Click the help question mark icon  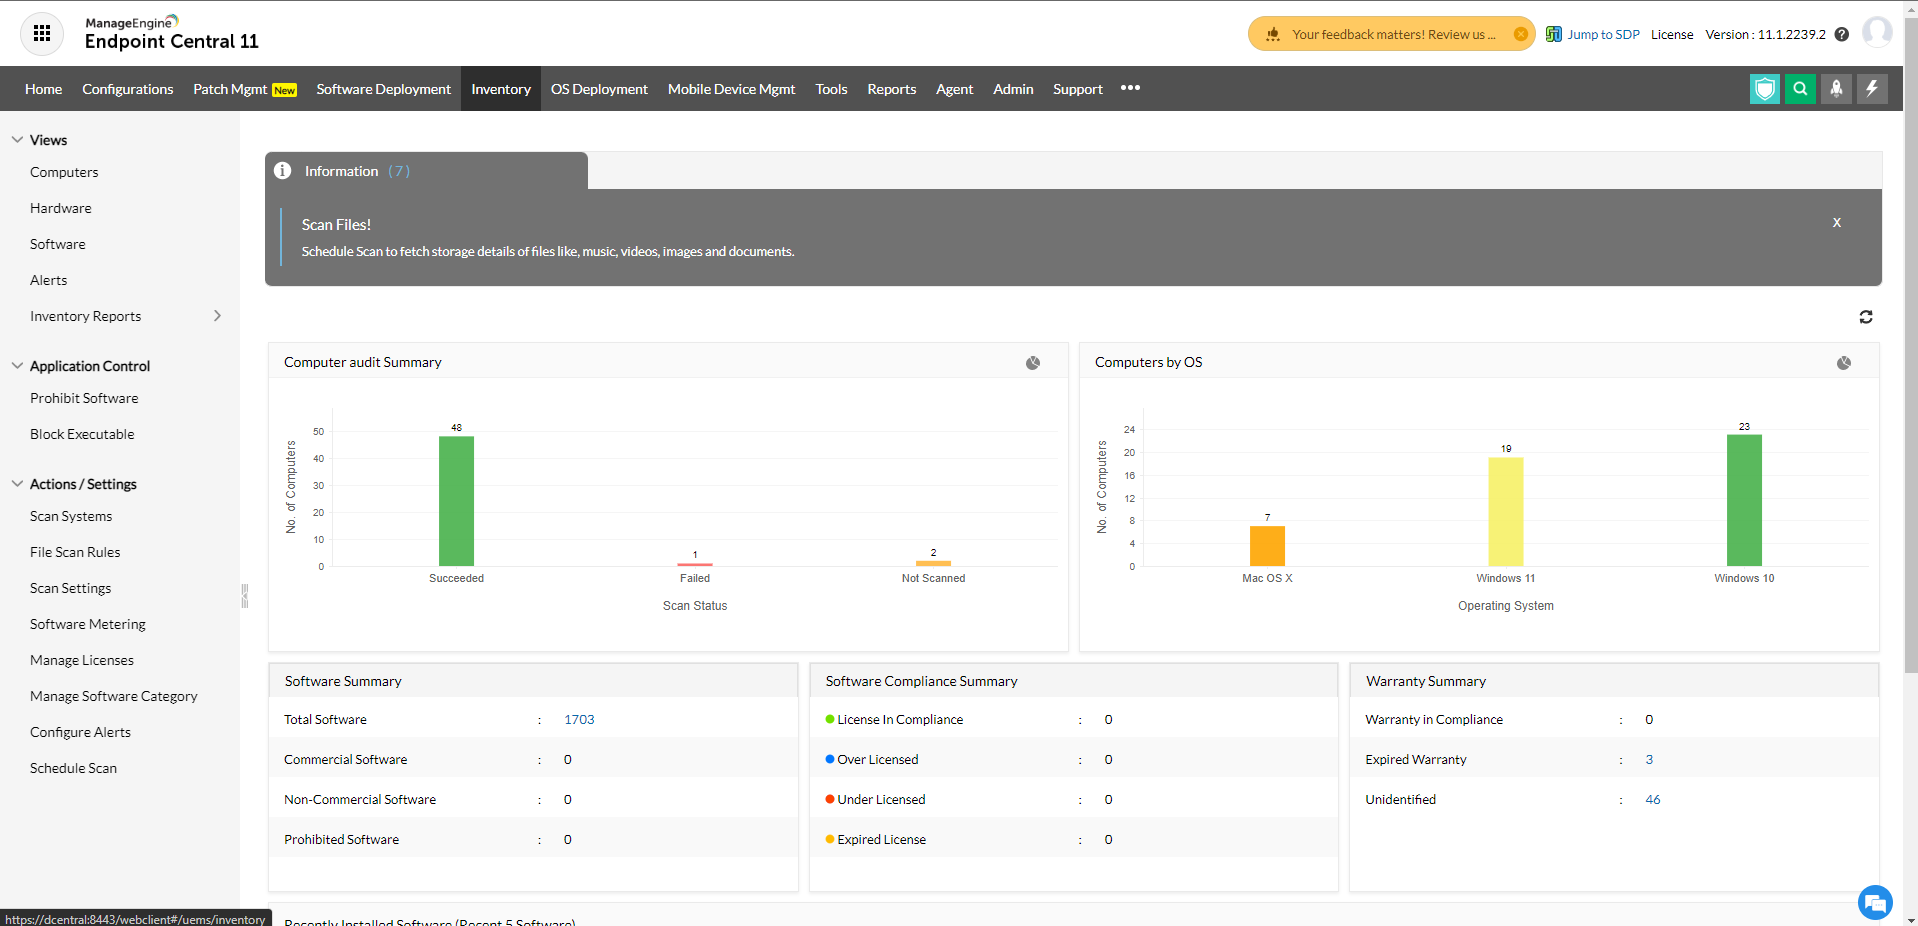click(x=1841, y=35)
